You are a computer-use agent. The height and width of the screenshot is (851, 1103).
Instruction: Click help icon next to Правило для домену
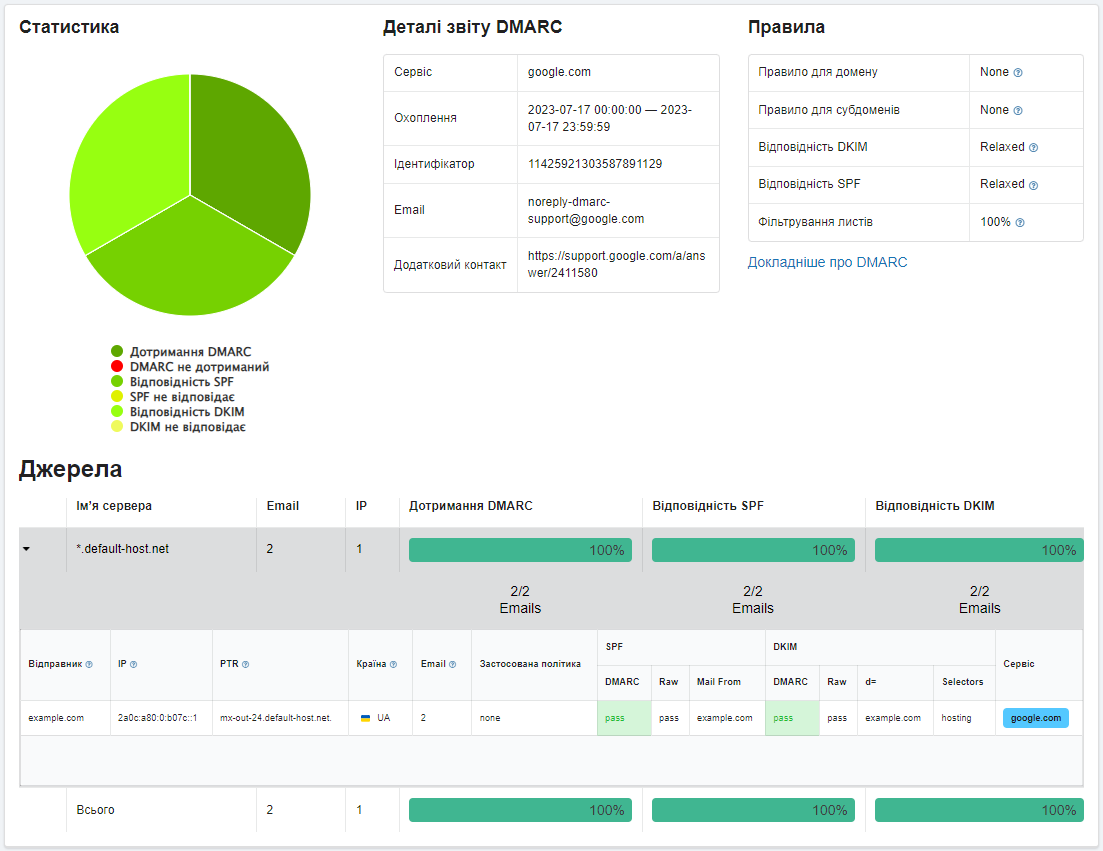pos(1018,73)
